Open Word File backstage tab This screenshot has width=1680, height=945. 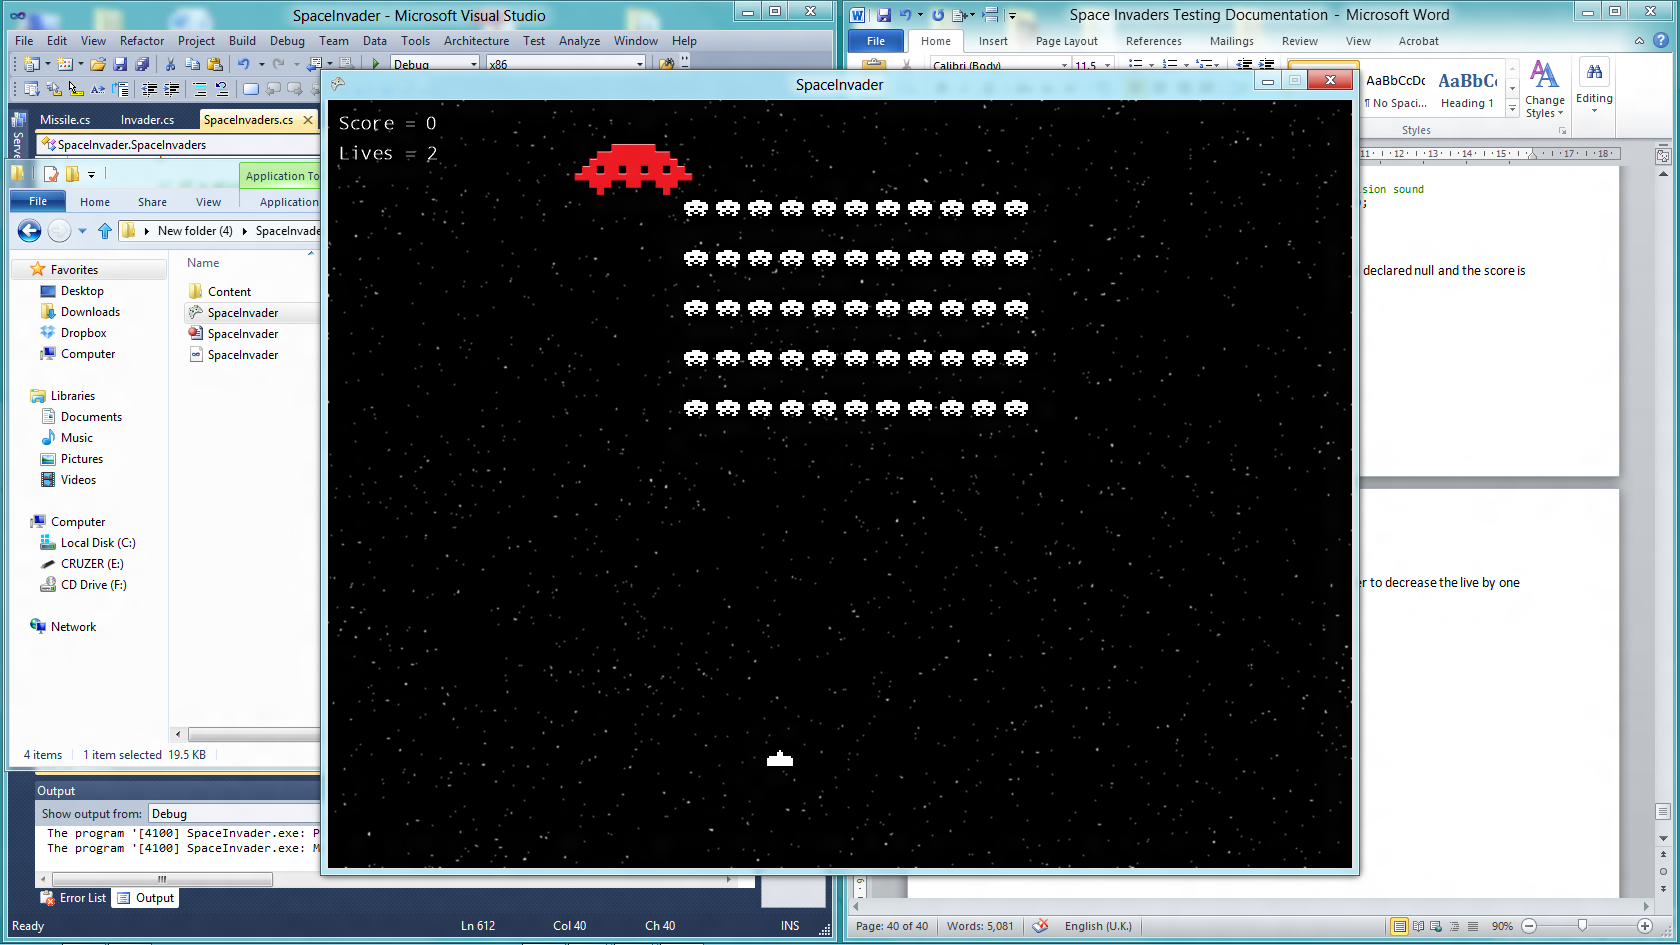[x=876, y=41]
